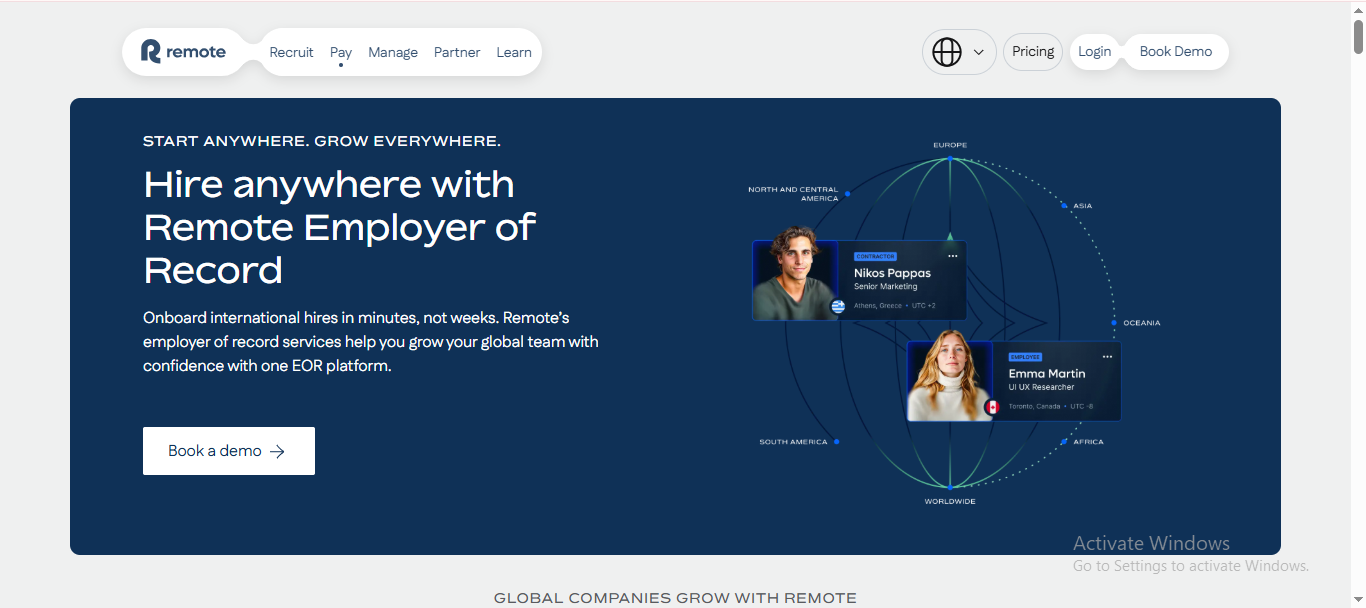Expand the language dropdown chevron
Image resolution: width=1366 pixels, height=608 pixels.
coord(979,52)
